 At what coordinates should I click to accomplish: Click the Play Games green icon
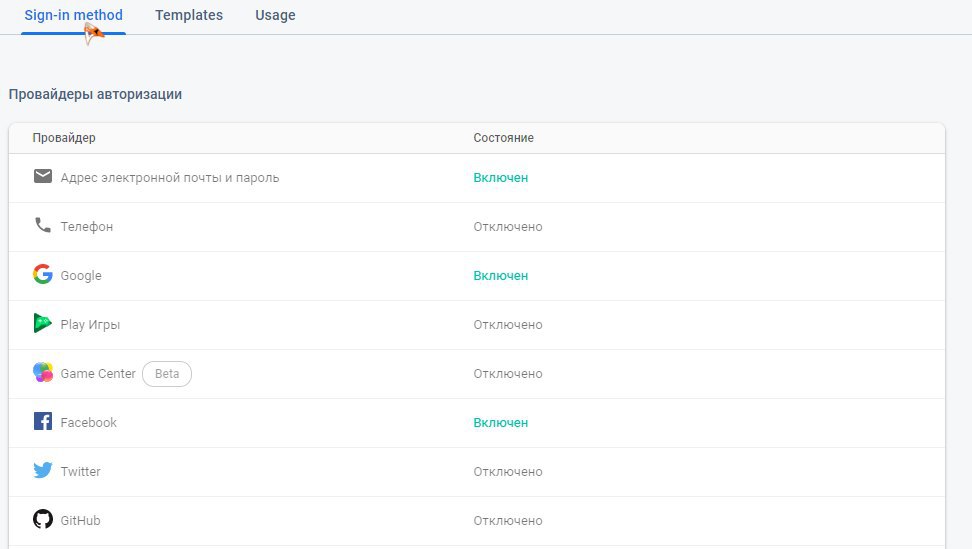42,323
